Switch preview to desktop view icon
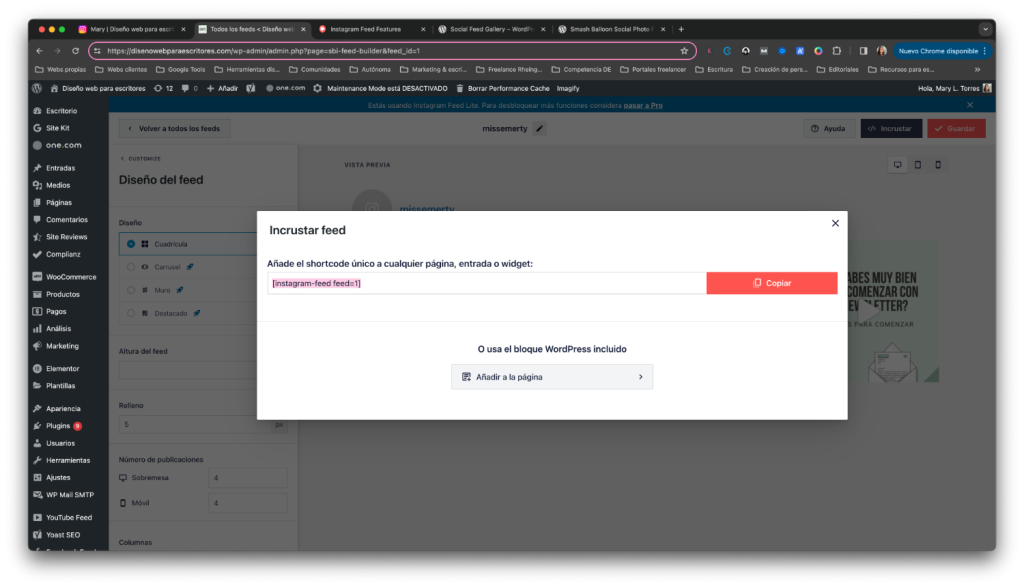The image size is (1024, 588). click(x=897, y=164)
